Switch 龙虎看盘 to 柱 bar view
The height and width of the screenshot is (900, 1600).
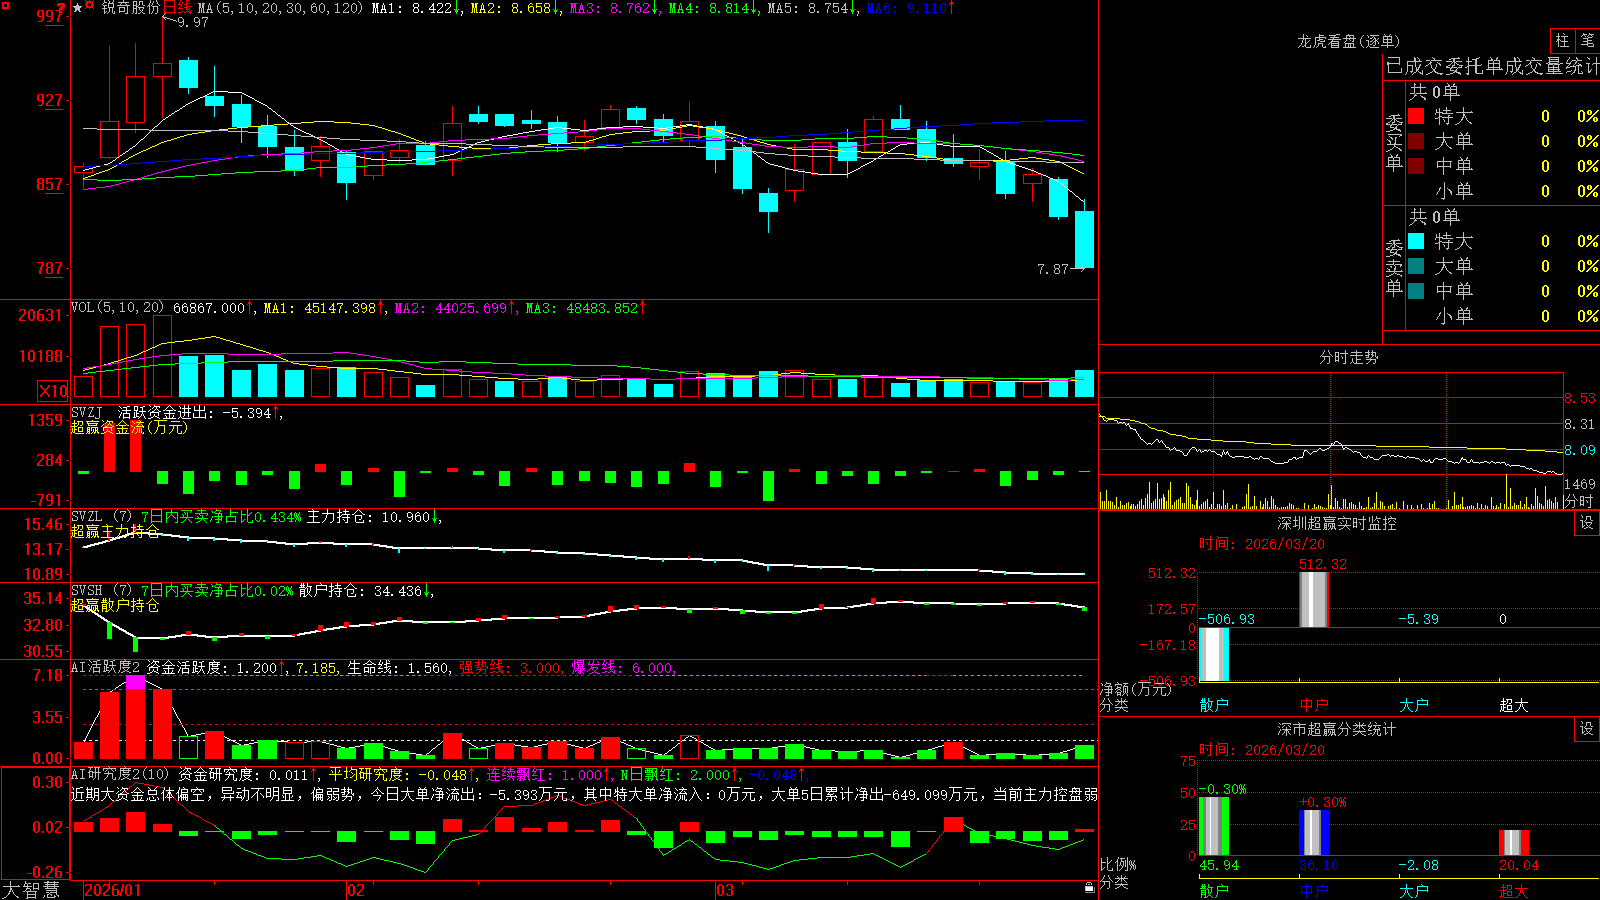tap(1562, 40)
